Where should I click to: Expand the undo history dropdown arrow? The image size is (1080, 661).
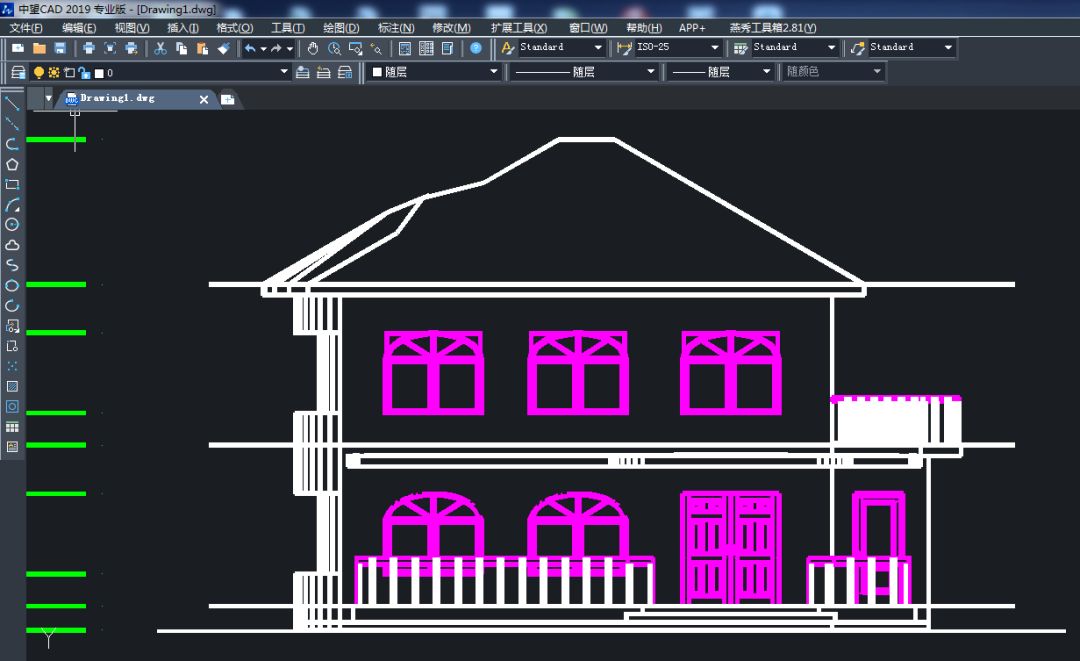(x=263, y=48)
